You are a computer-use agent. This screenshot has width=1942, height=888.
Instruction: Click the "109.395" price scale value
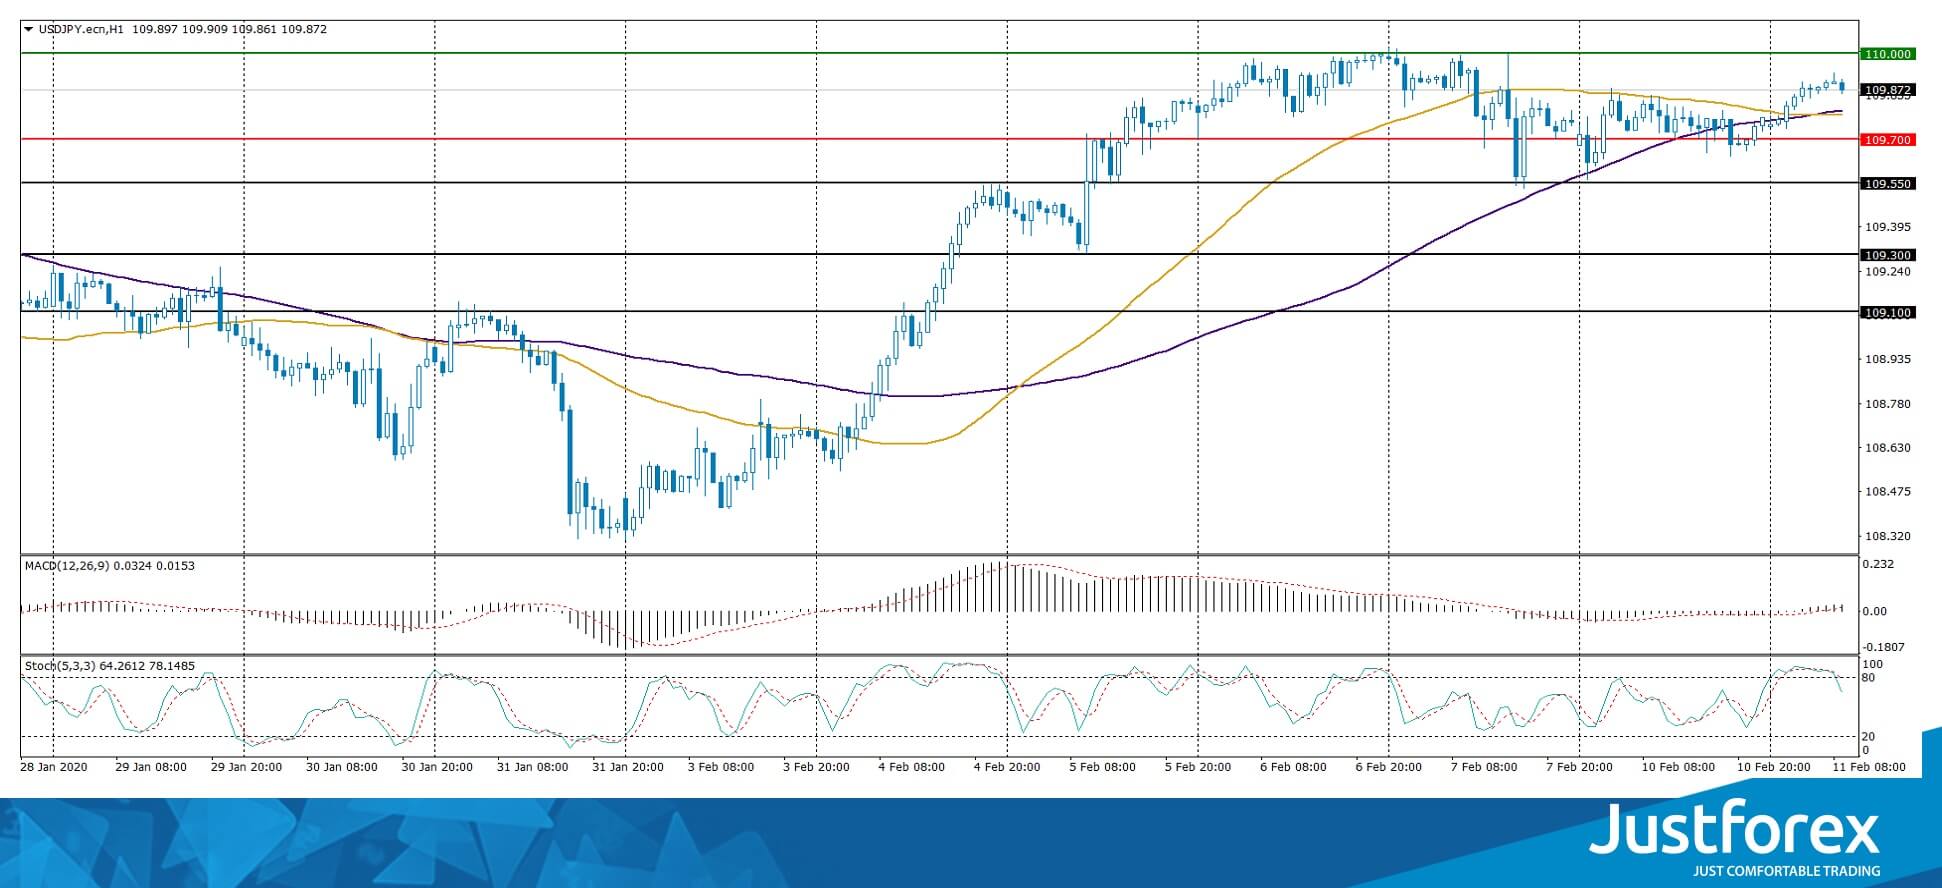(1887, 227)
